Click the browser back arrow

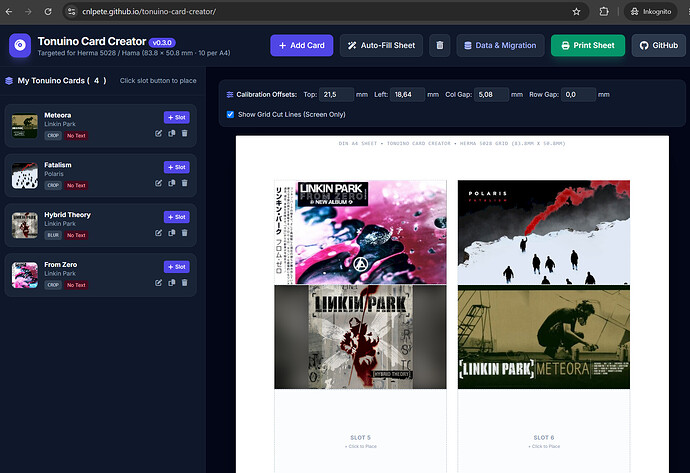pyautogui.click(x=9, y=12)
